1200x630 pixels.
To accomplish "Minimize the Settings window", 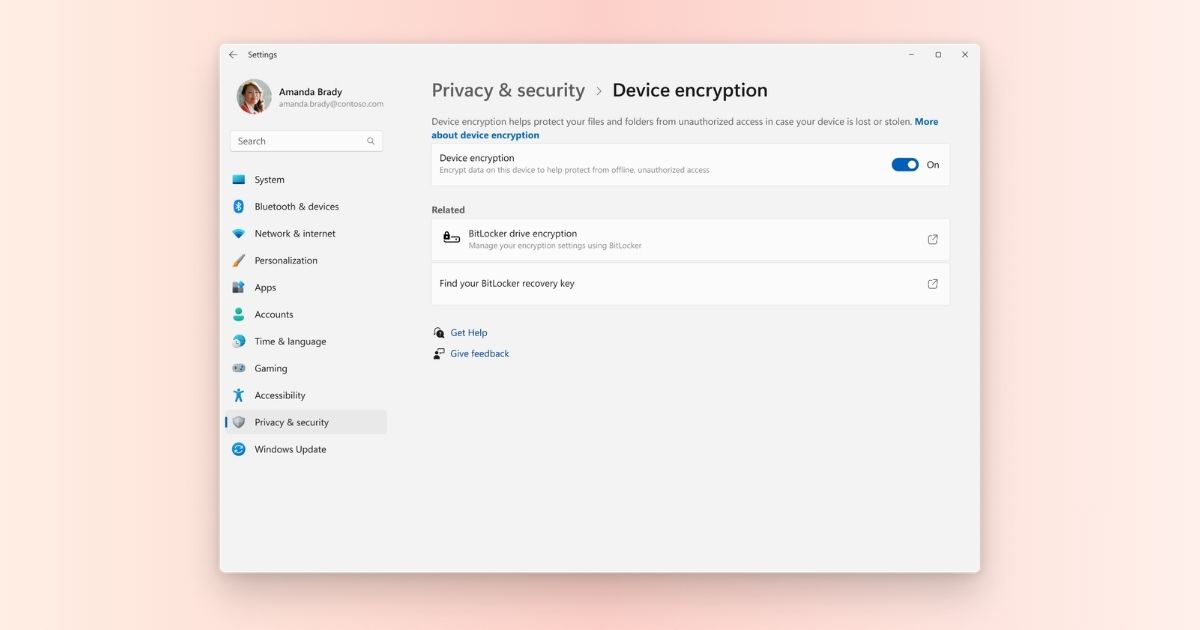I will (x=911, y=55).
